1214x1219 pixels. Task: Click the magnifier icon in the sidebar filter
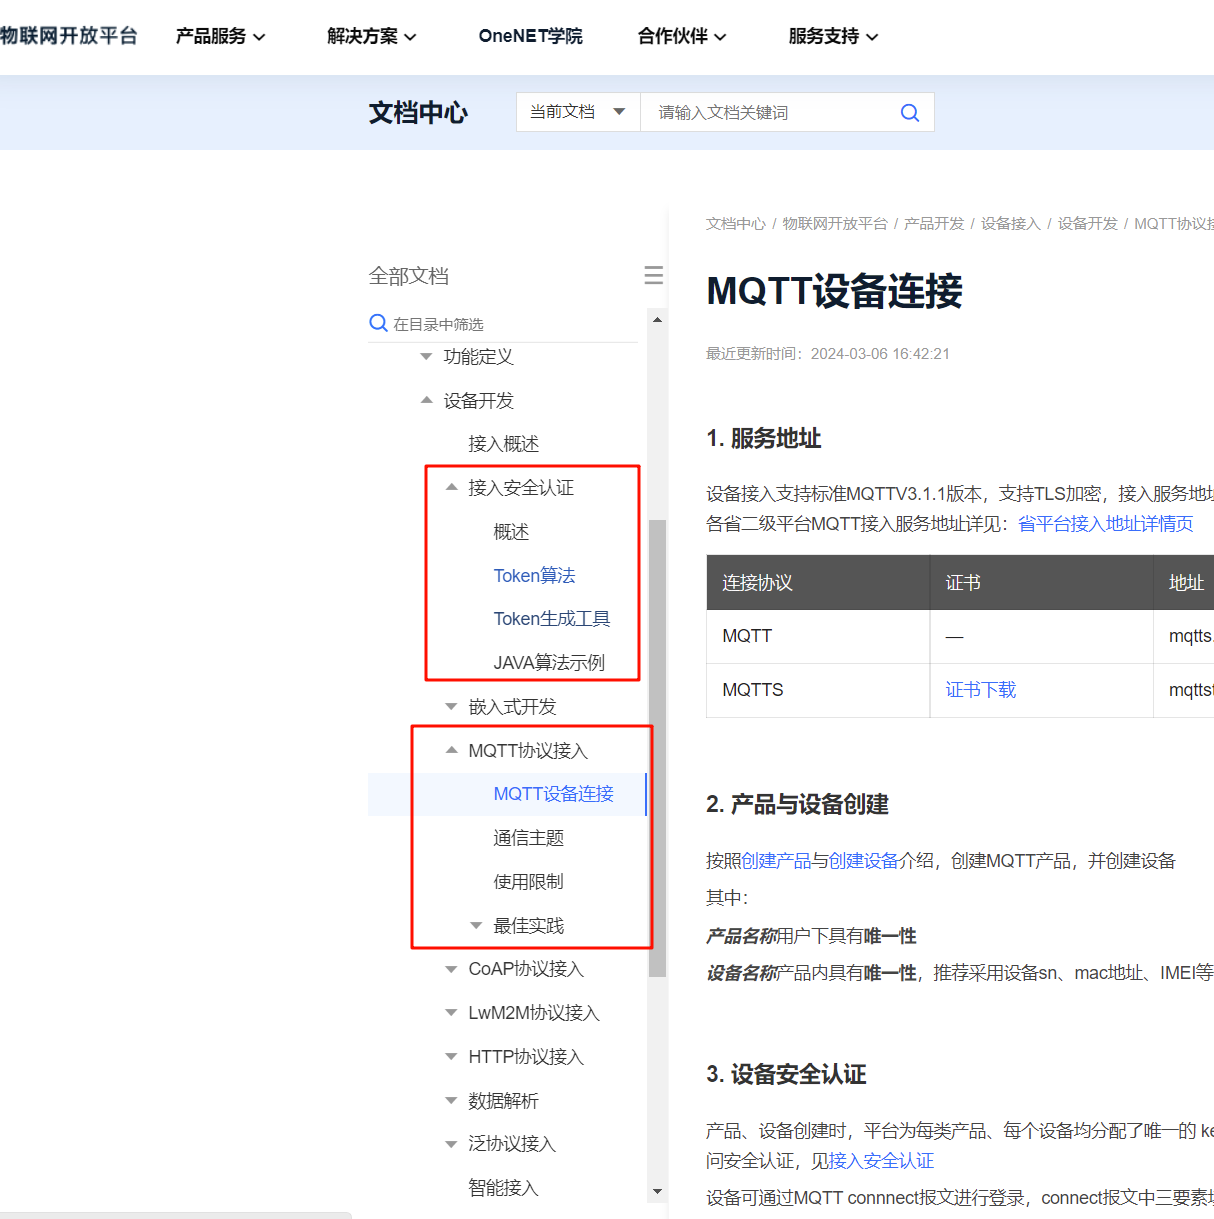click(x=378, y=323)
